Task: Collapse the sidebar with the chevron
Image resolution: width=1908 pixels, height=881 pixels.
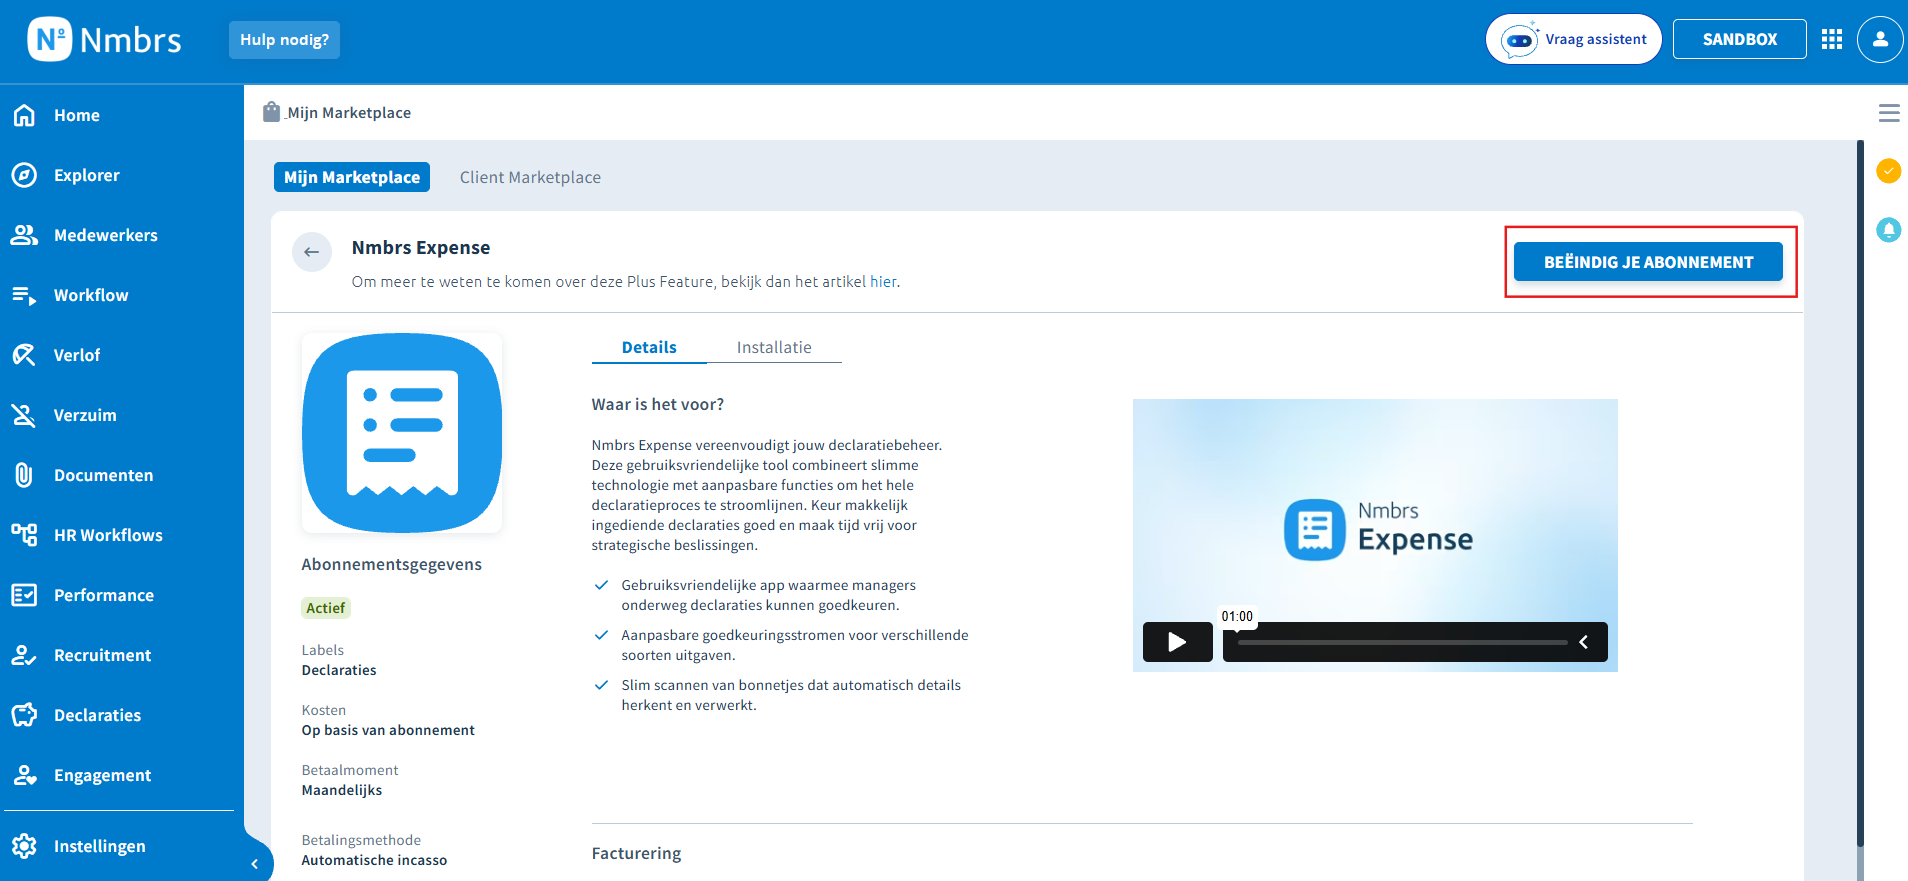Action: click(x=255, y=864)
